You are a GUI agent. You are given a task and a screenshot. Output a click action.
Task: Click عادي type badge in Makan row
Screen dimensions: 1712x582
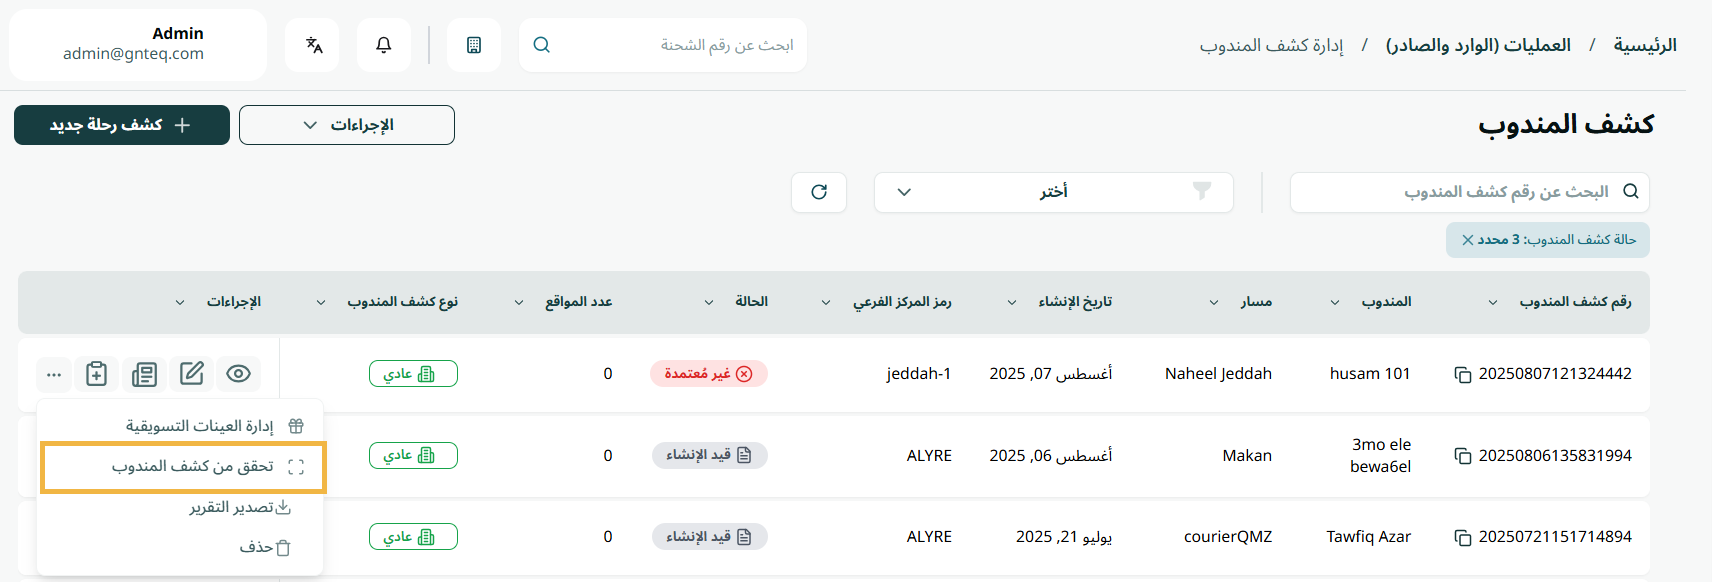coord(413,456)
